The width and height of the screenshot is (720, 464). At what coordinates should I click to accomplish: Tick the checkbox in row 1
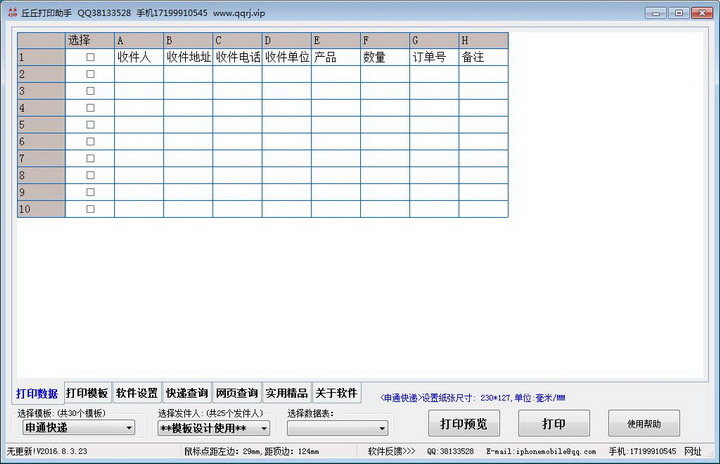90,58
